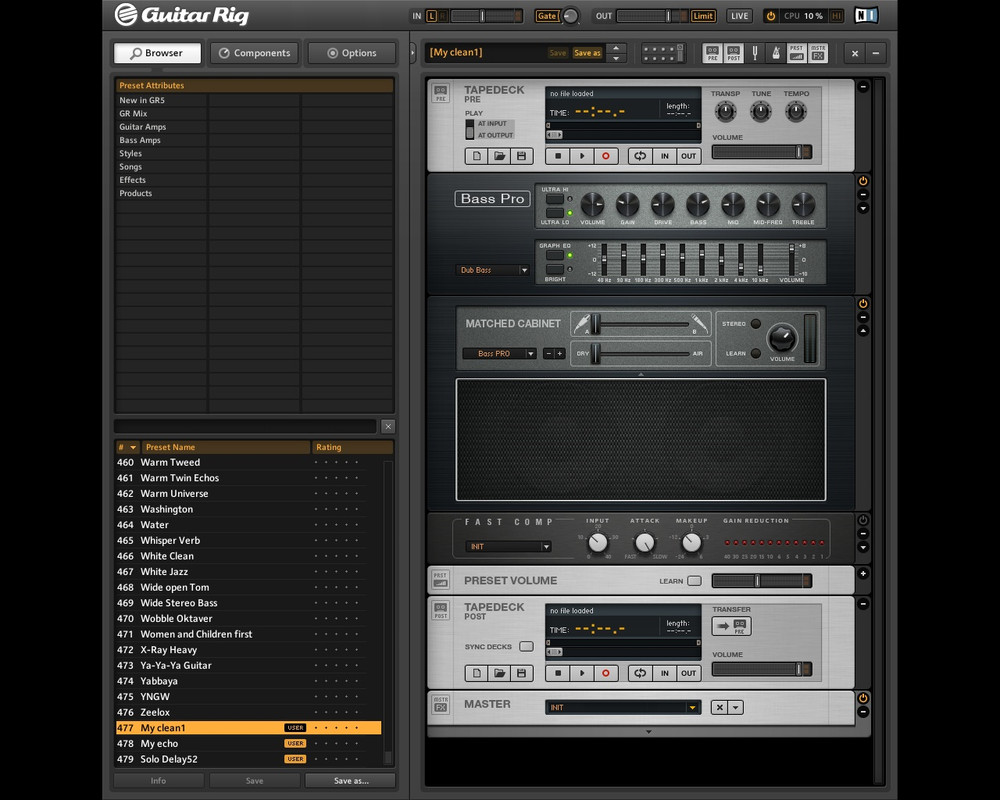Image resolution: width=1000 pixels, height=800 pixels.
Task: Enable loop in Tapedeck Post
Action: pos(640,673)
